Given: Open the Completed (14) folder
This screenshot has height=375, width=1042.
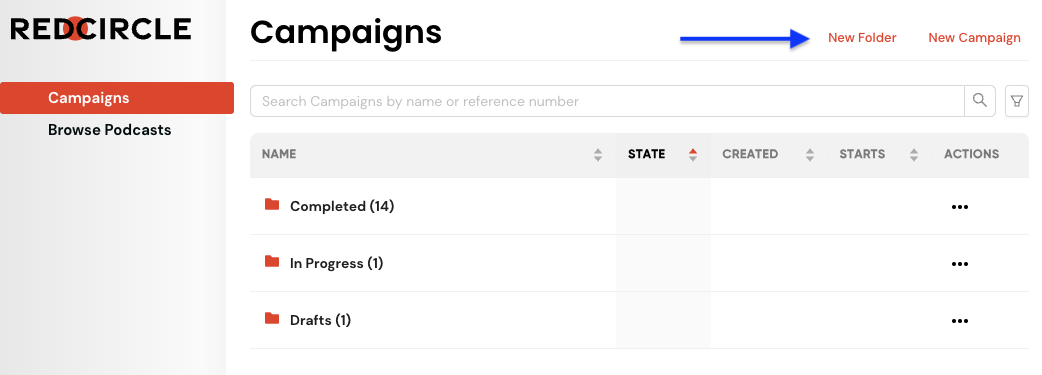Looking at the screenshot, I should pos(342,206).
